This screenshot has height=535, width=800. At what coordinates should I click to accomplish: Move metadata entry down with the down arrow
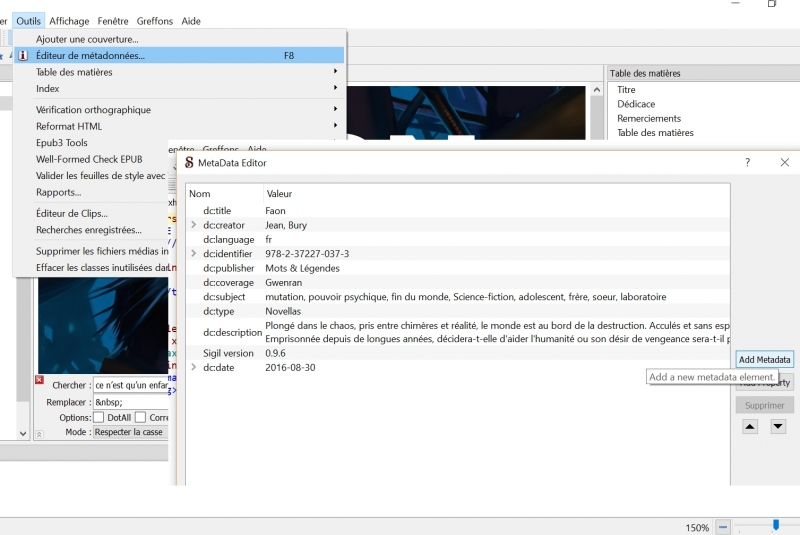pyautogui.click(x=778, y=426)
